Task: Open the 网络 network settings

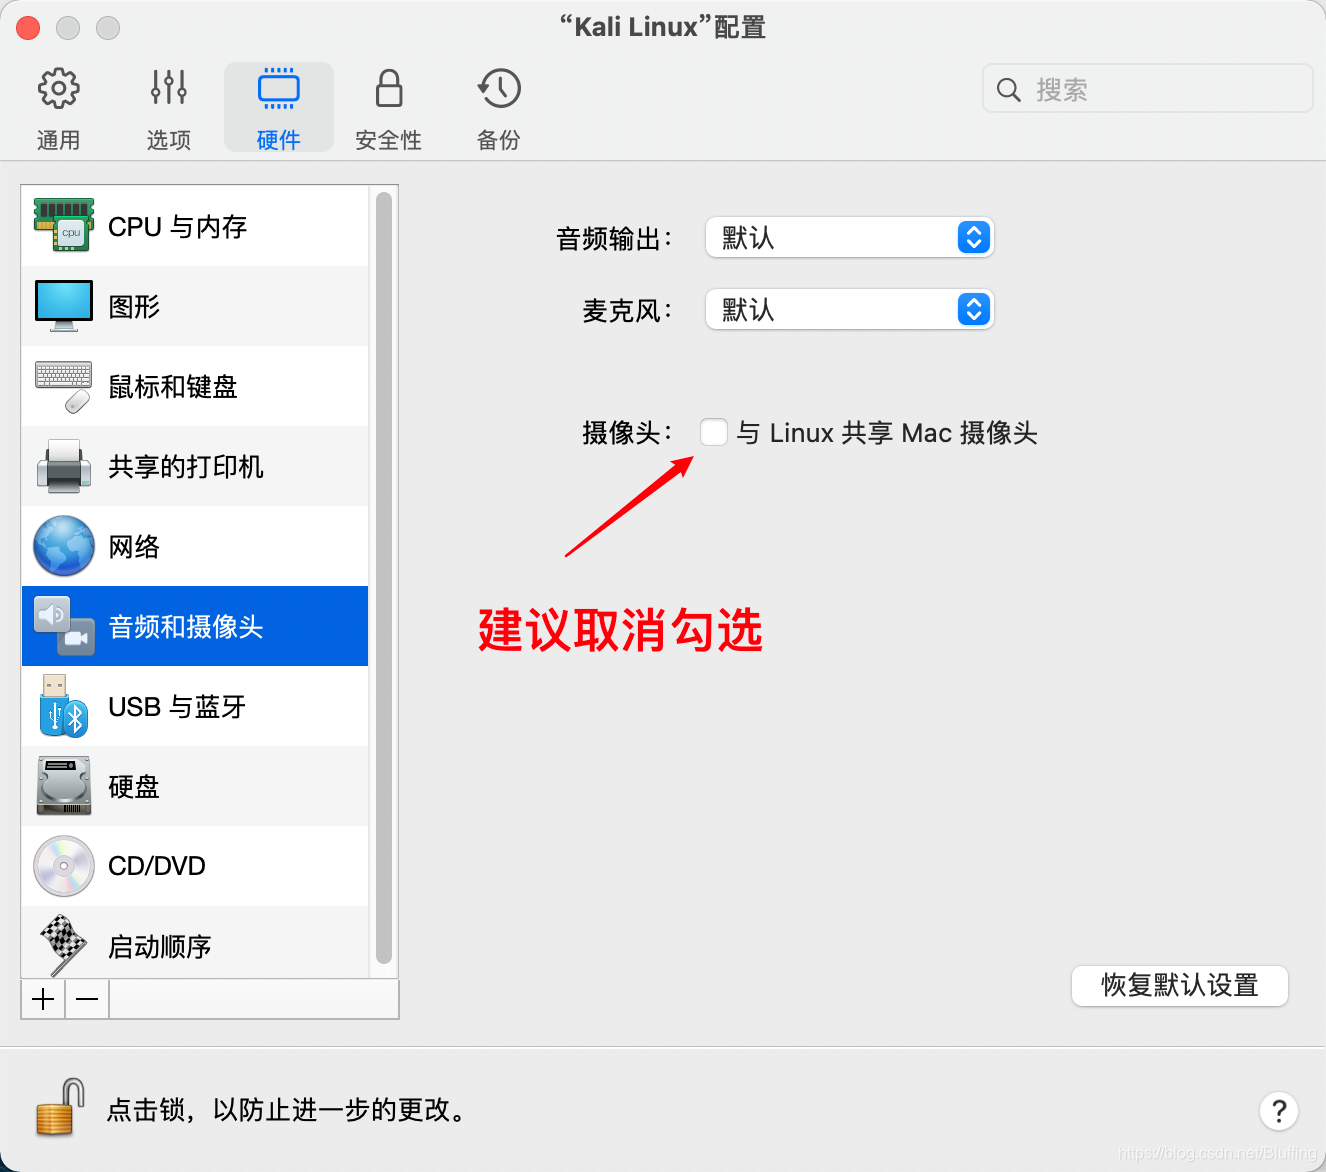Action: point(64,546)
